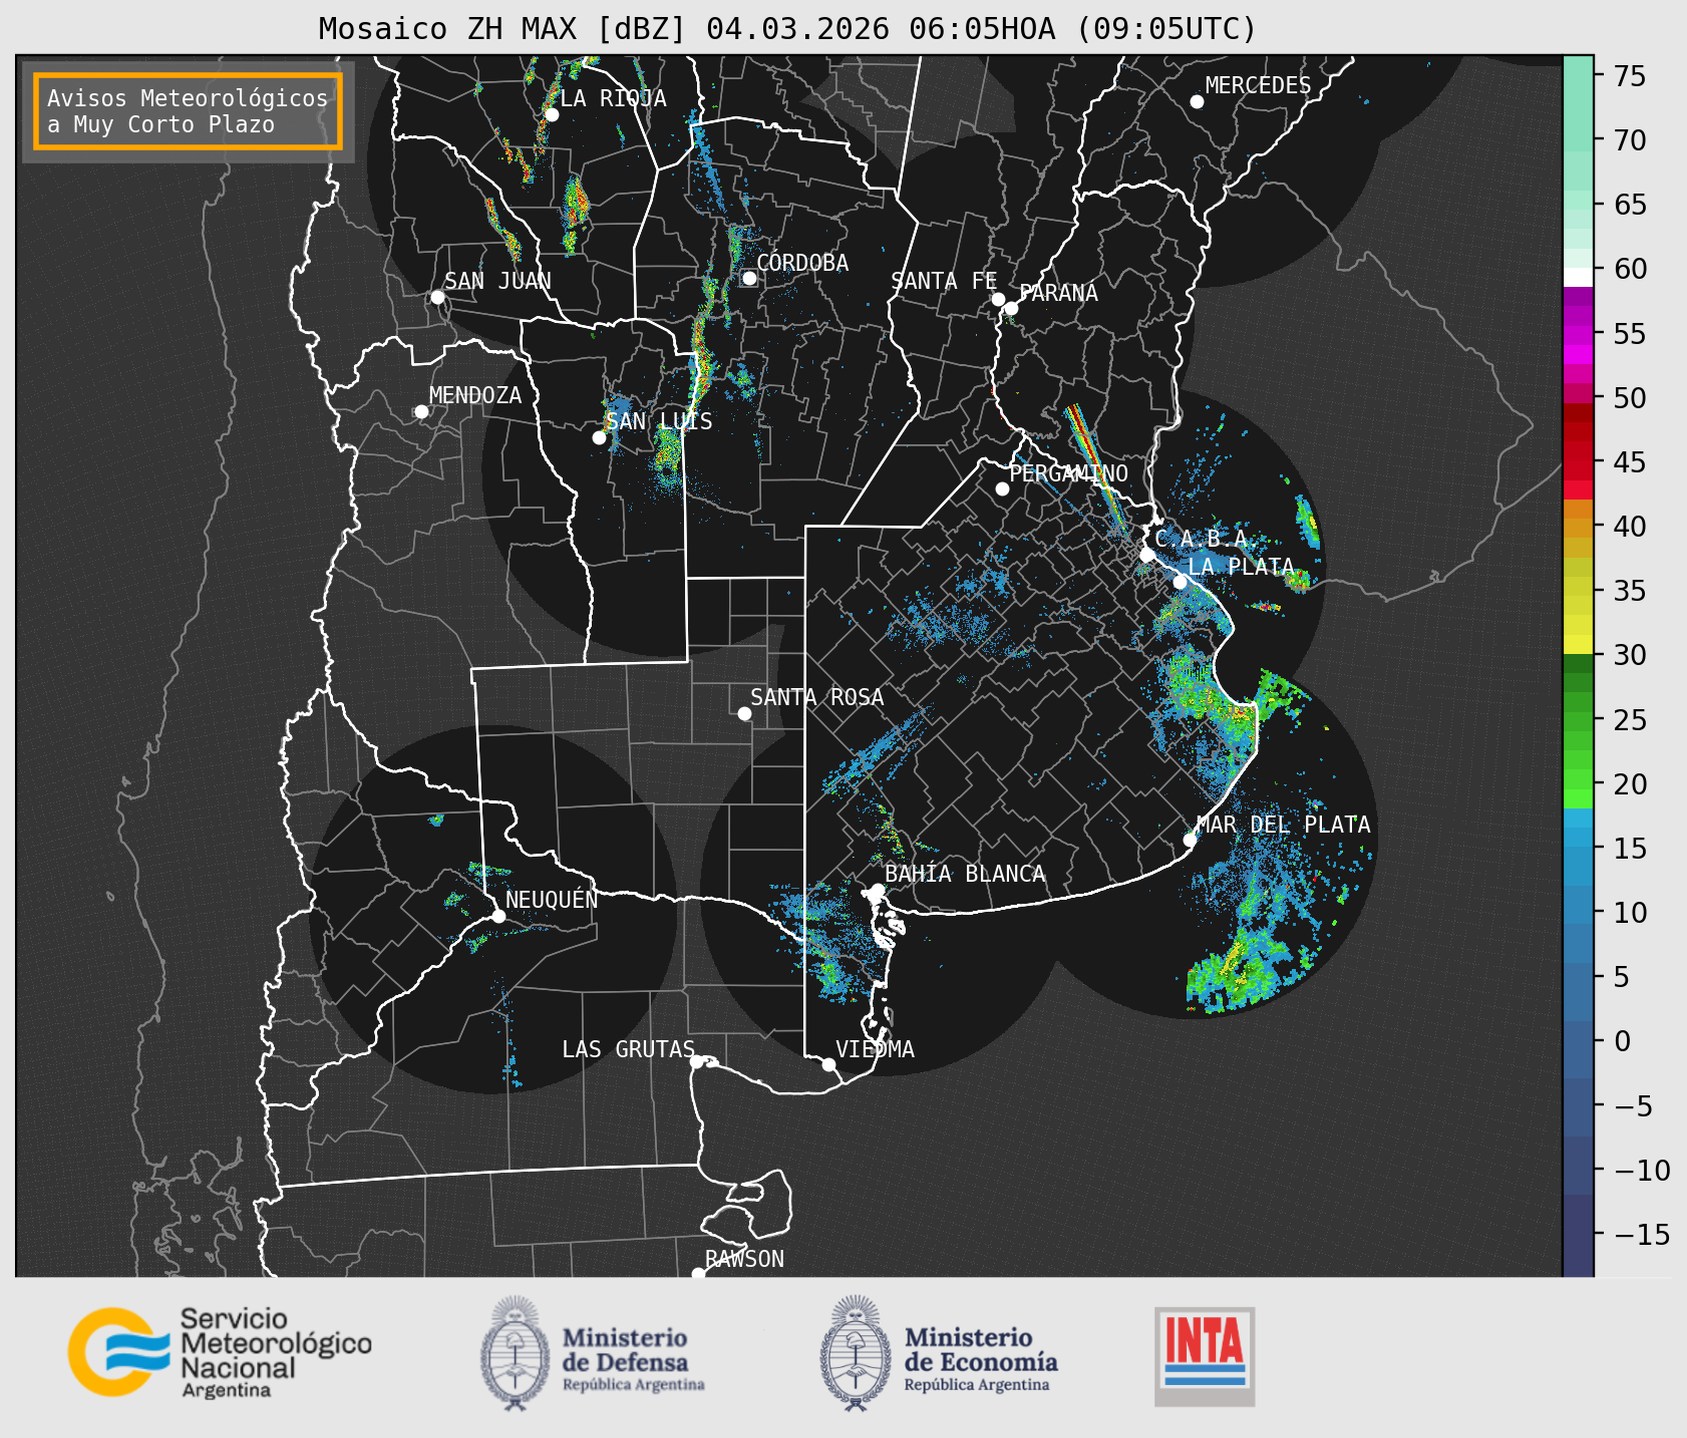Select the Mar del Plata marker dot
The width and height of the screenshot is (1687, 1438).
pyautogui.click(x=1190, y=840)
